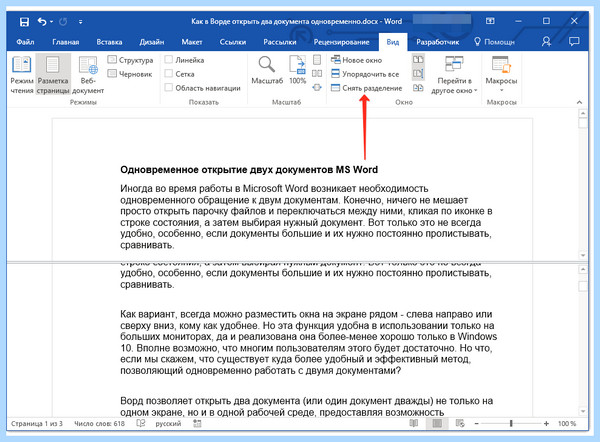Click zoom in plus button
This screenshot has height=442, width=600.
pos(546,424)
